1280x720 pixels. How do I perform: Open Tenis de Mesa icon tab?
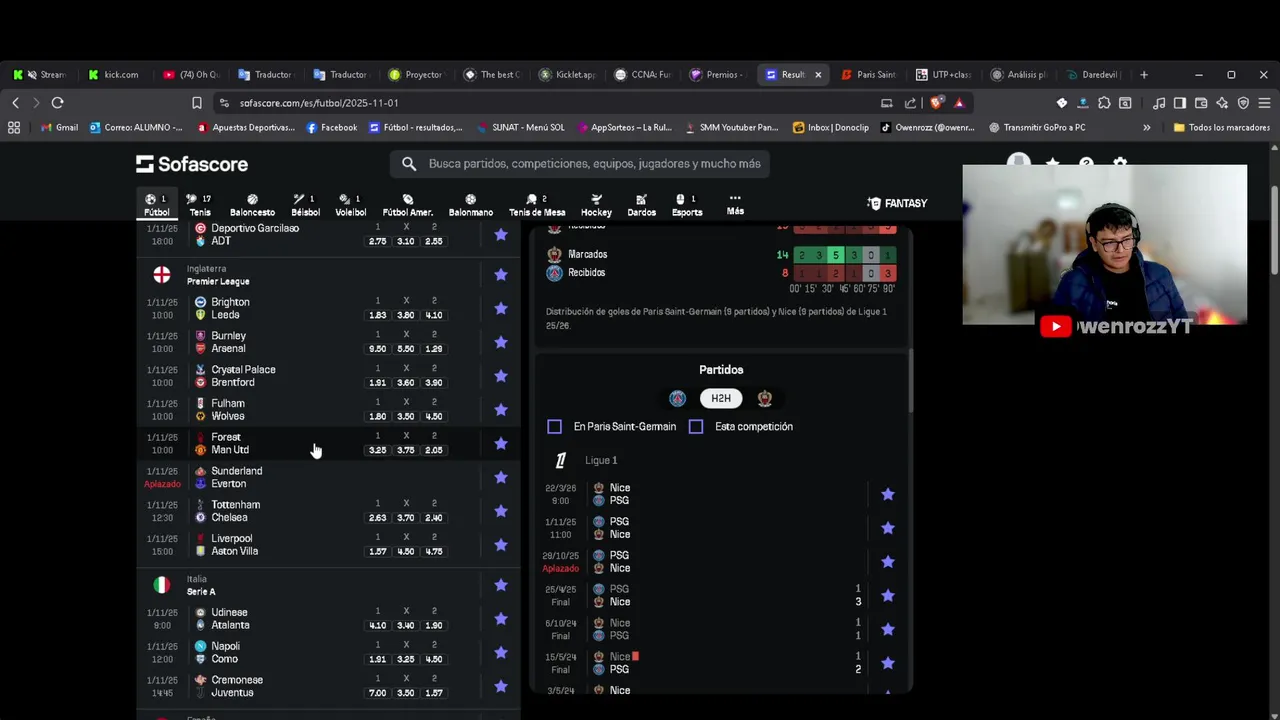click(537, 205)
